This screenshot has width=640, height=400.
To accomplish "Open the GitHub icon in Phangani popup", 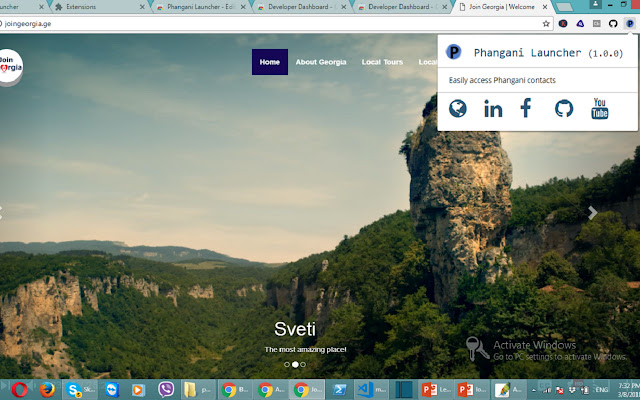I will click(x=564, y=109).
